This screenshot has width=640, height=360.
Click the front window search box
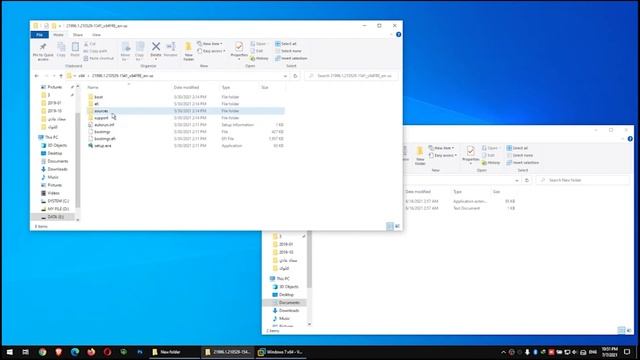point(351,76)
